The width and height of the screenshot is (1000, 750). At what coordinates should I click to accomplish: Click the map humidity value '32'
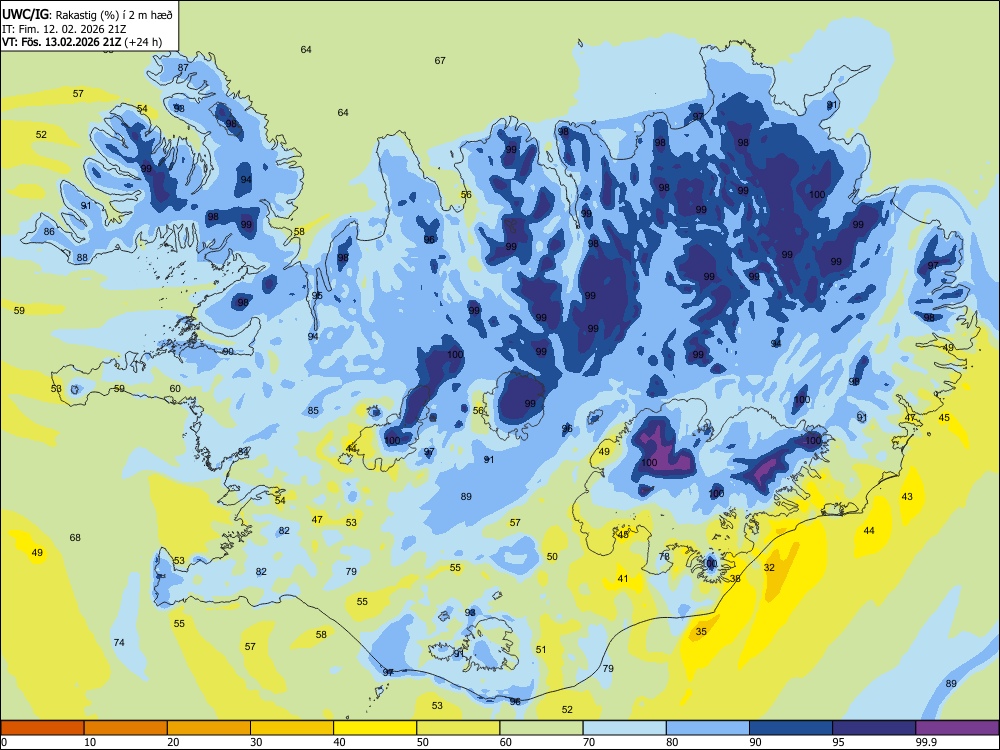(769, 568)
